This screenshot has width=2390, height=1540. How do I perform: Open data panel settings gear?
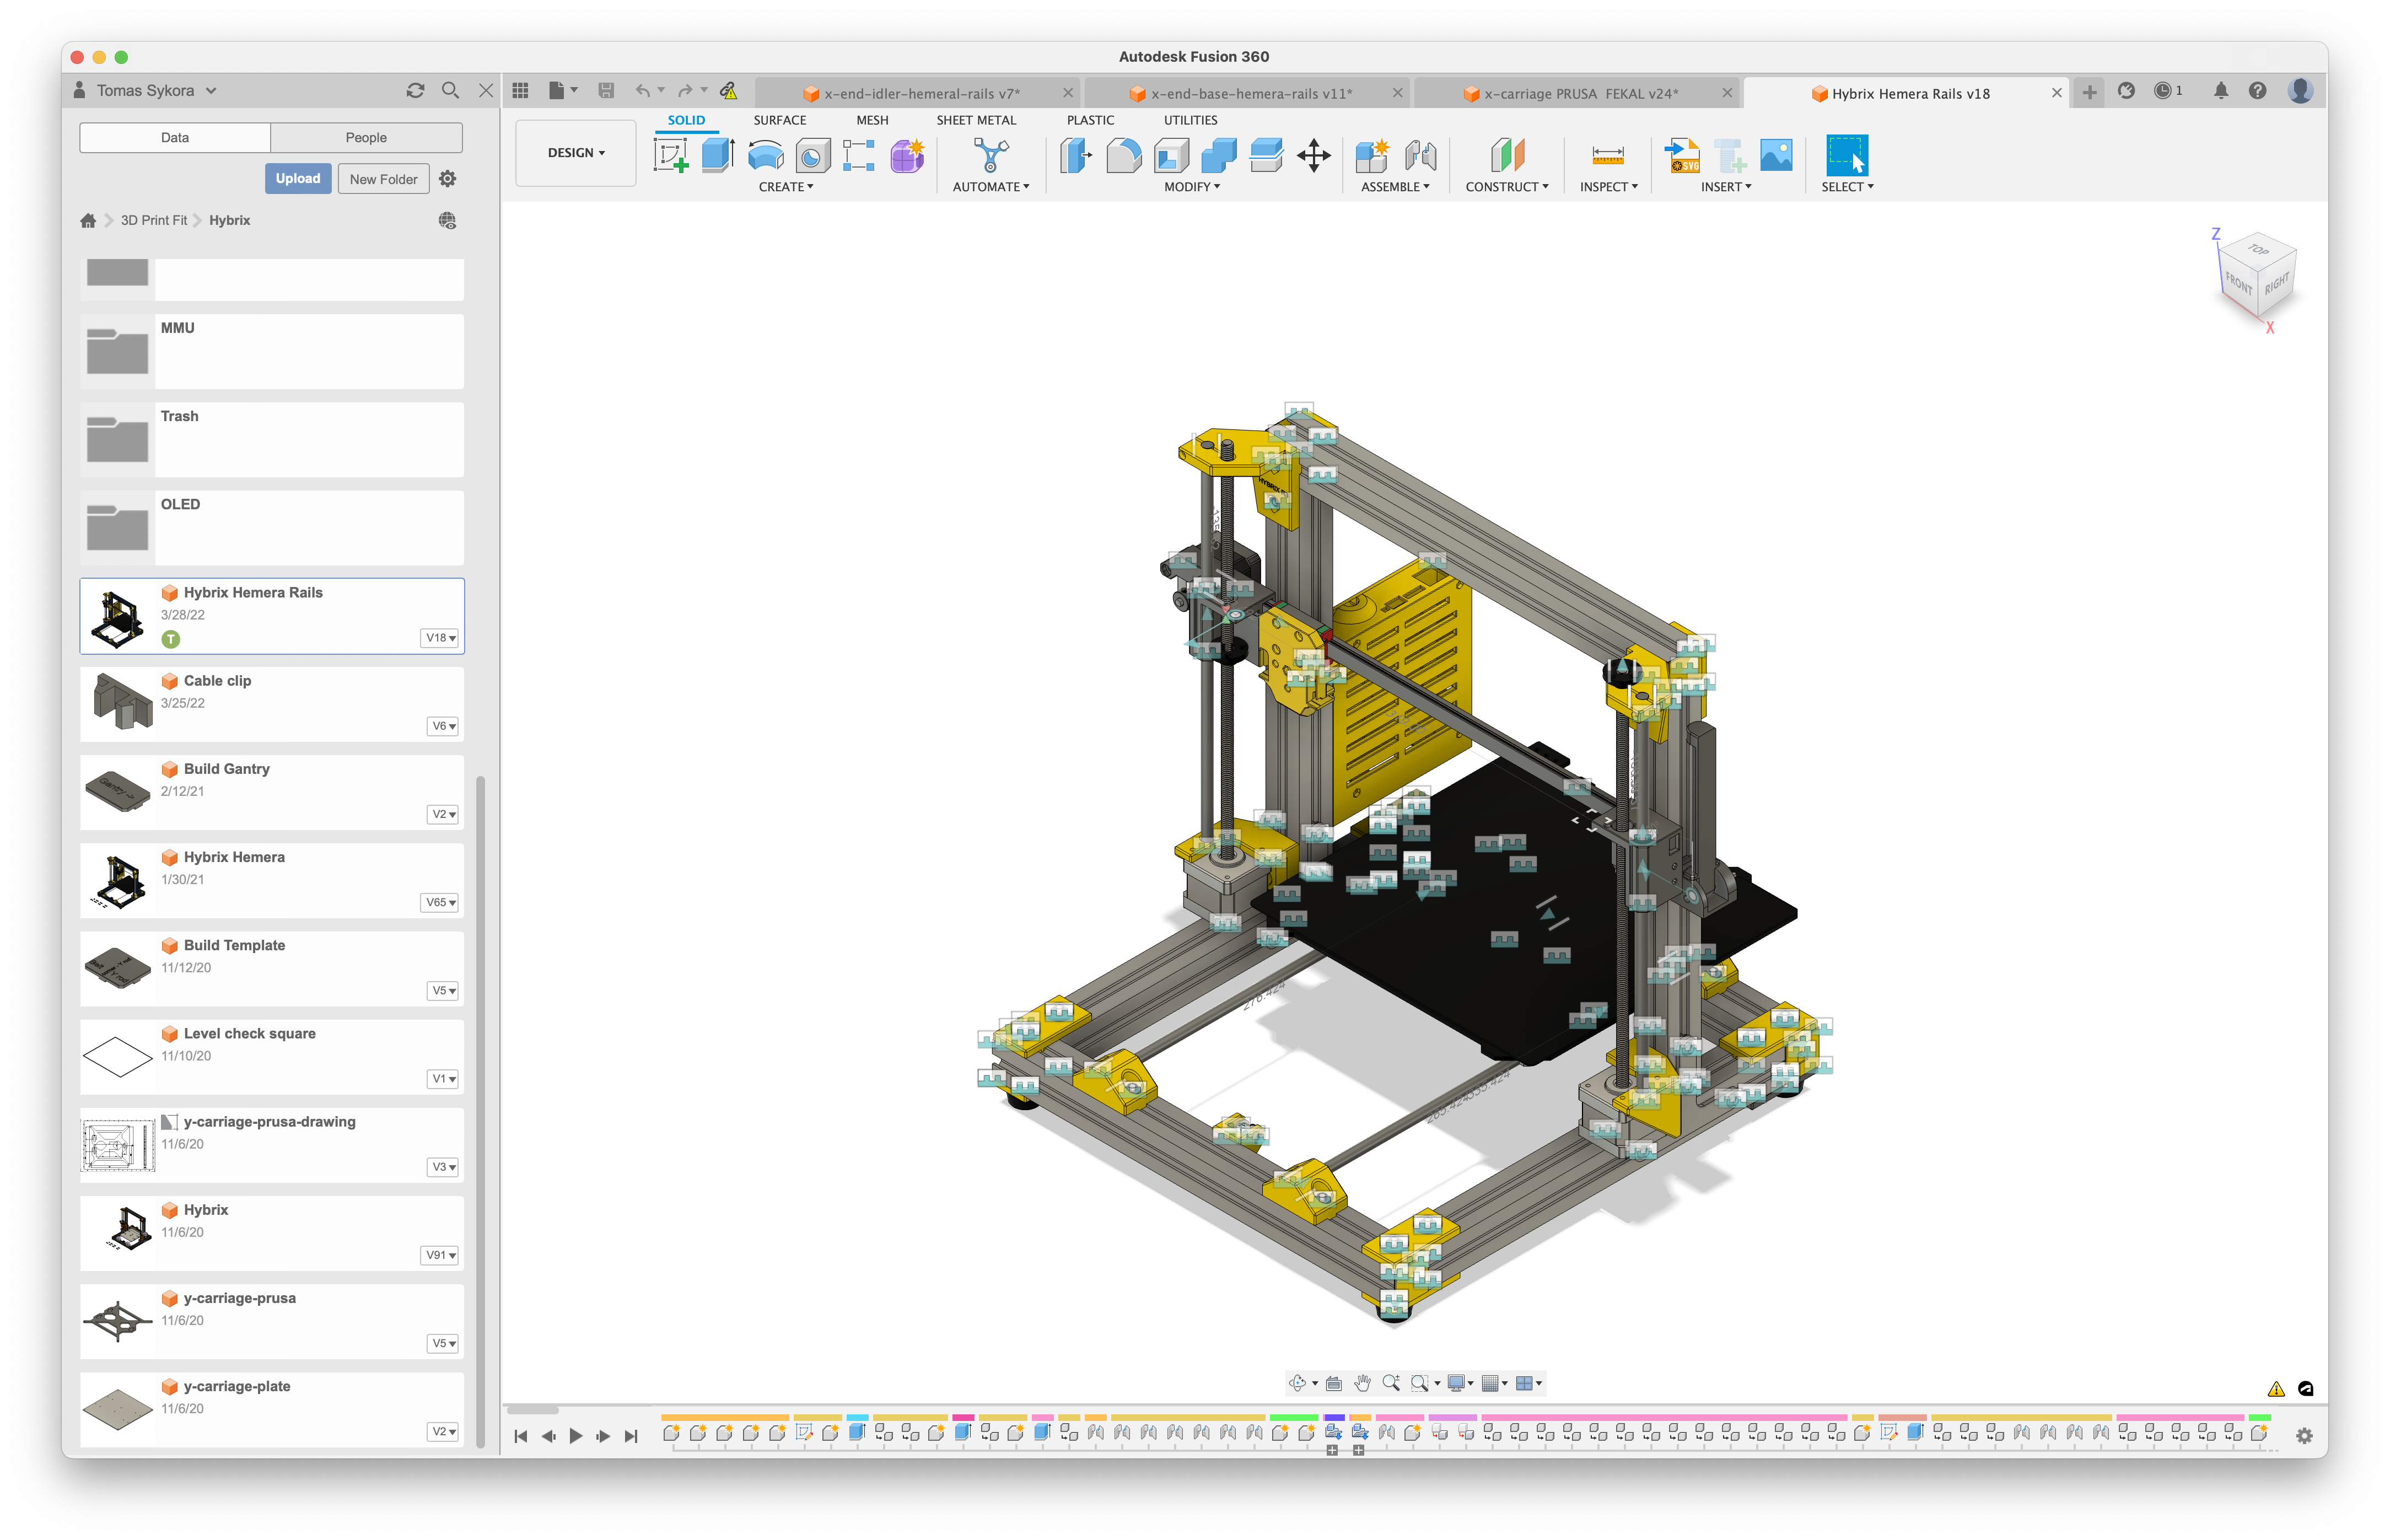coord(448,178)
